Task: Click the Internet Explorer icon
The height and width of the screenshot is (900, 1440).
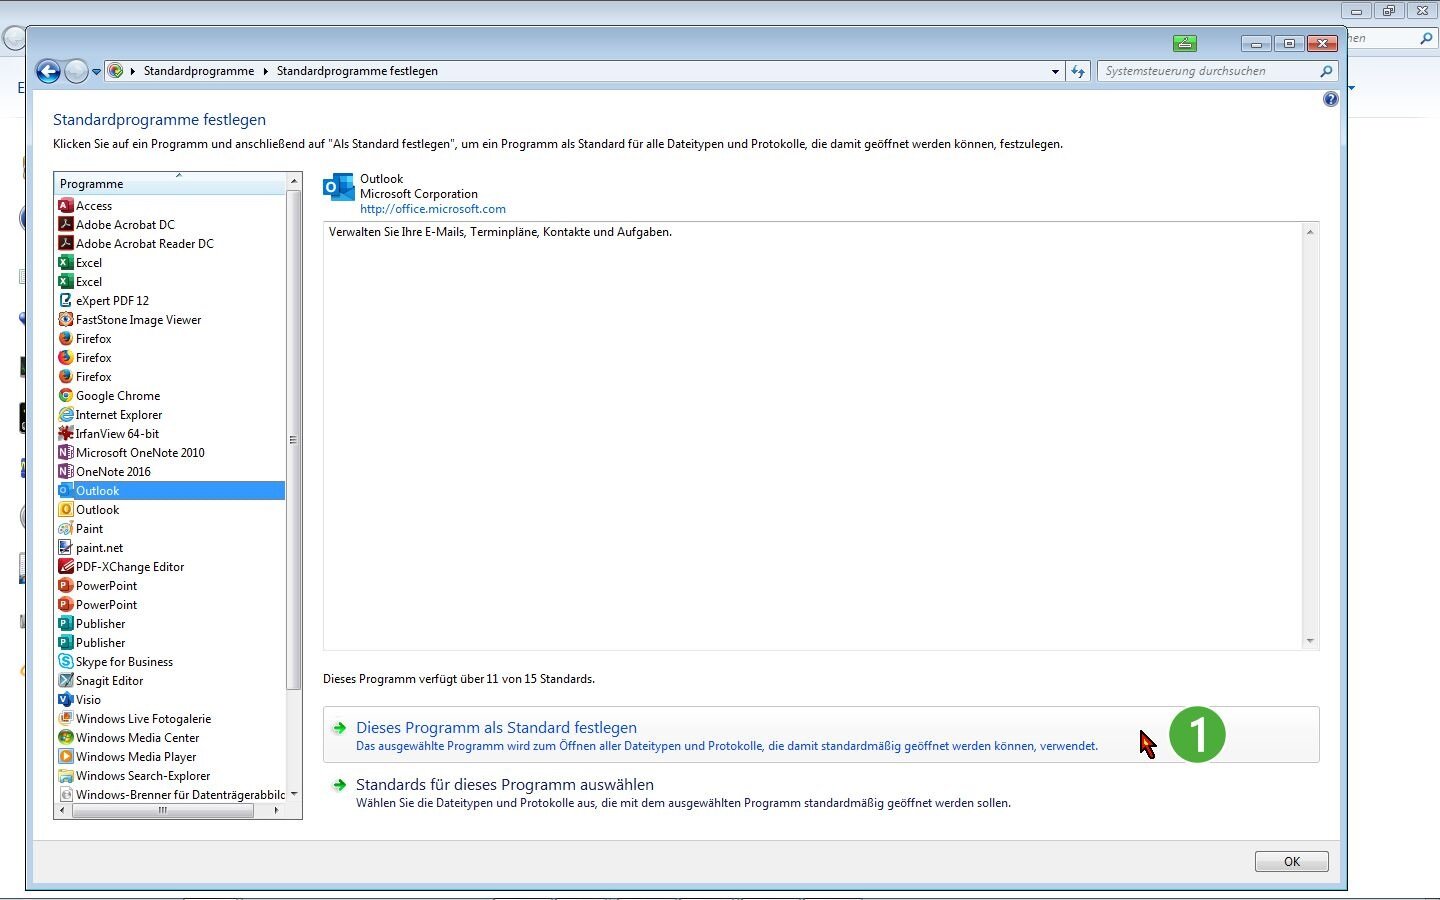Action: 66,415
